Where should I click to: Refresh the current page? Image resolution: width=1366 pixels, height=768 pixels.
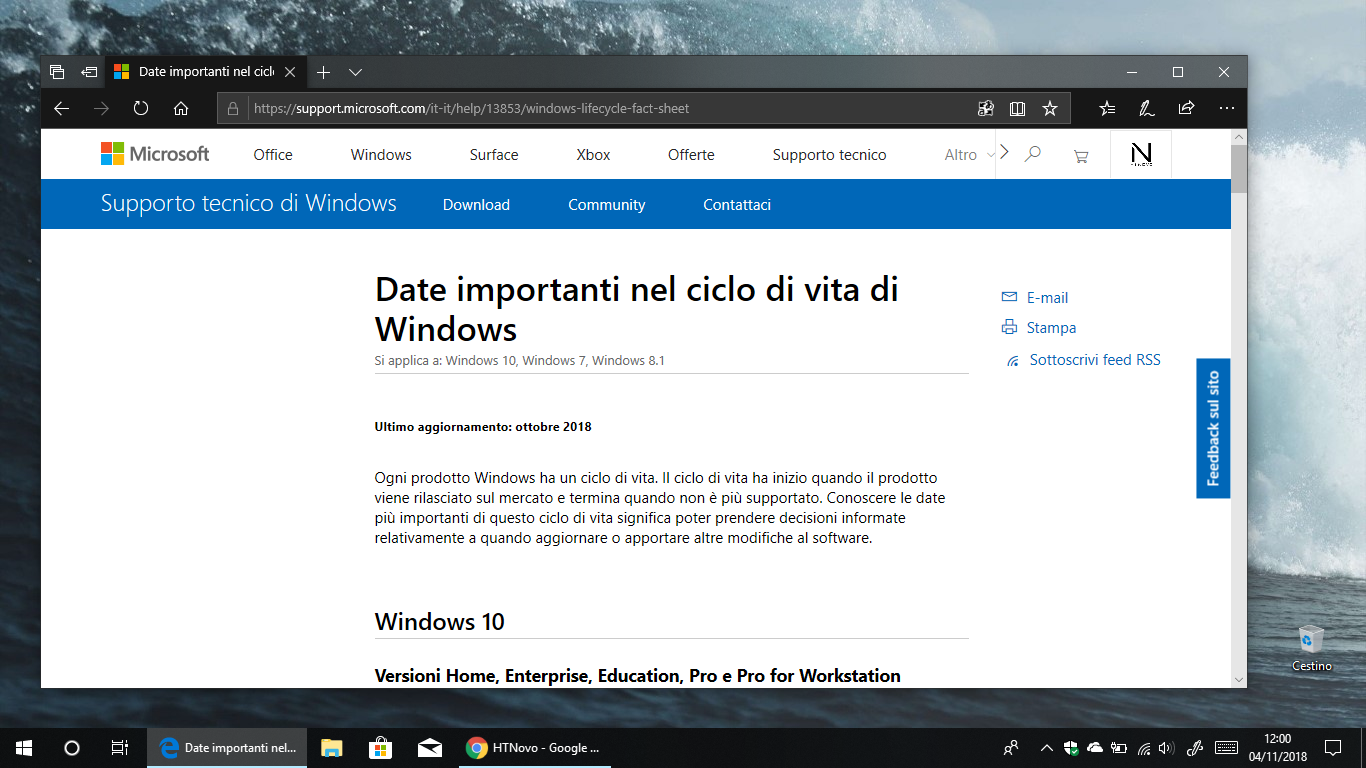pos(141,108)
